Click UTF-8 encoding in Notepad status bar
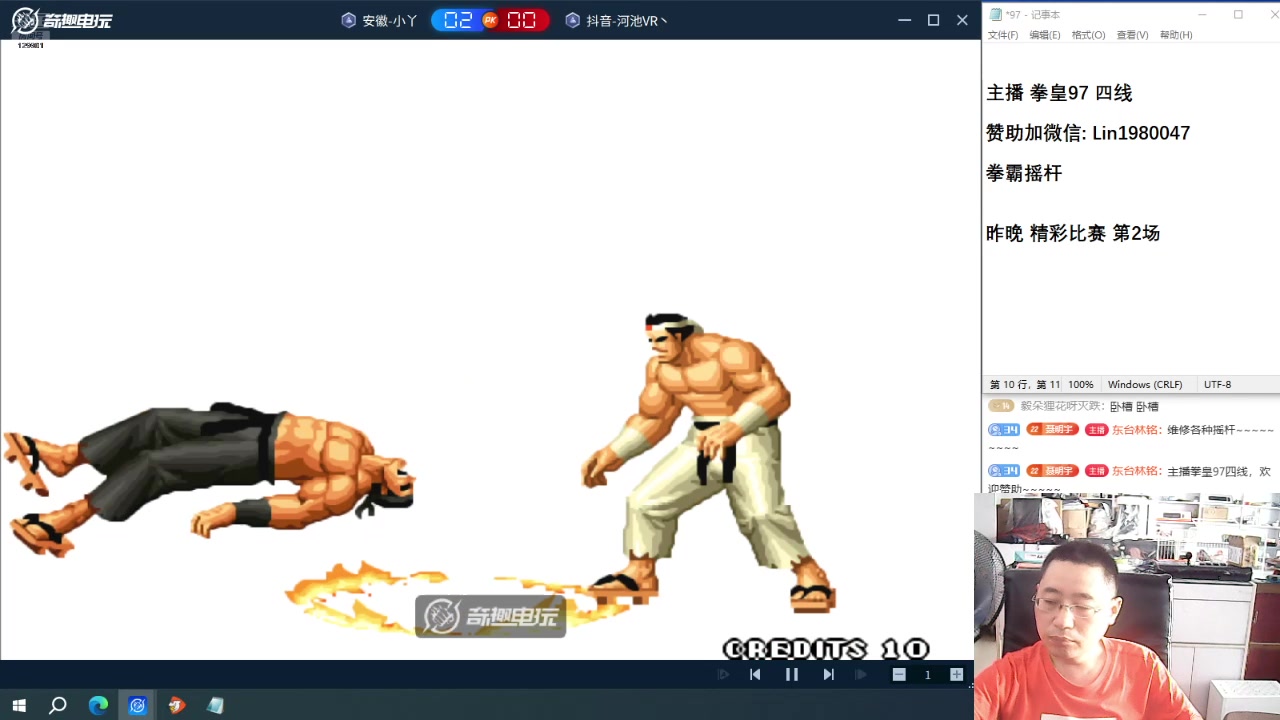Image resolution: width=1280 pixels, height=720 pixels. 1218,384
